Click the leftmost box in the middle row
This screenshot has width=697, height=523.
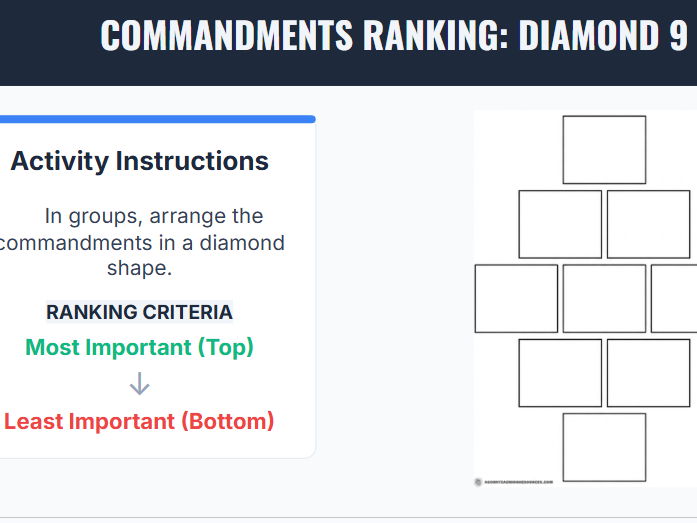coord(516,299)
